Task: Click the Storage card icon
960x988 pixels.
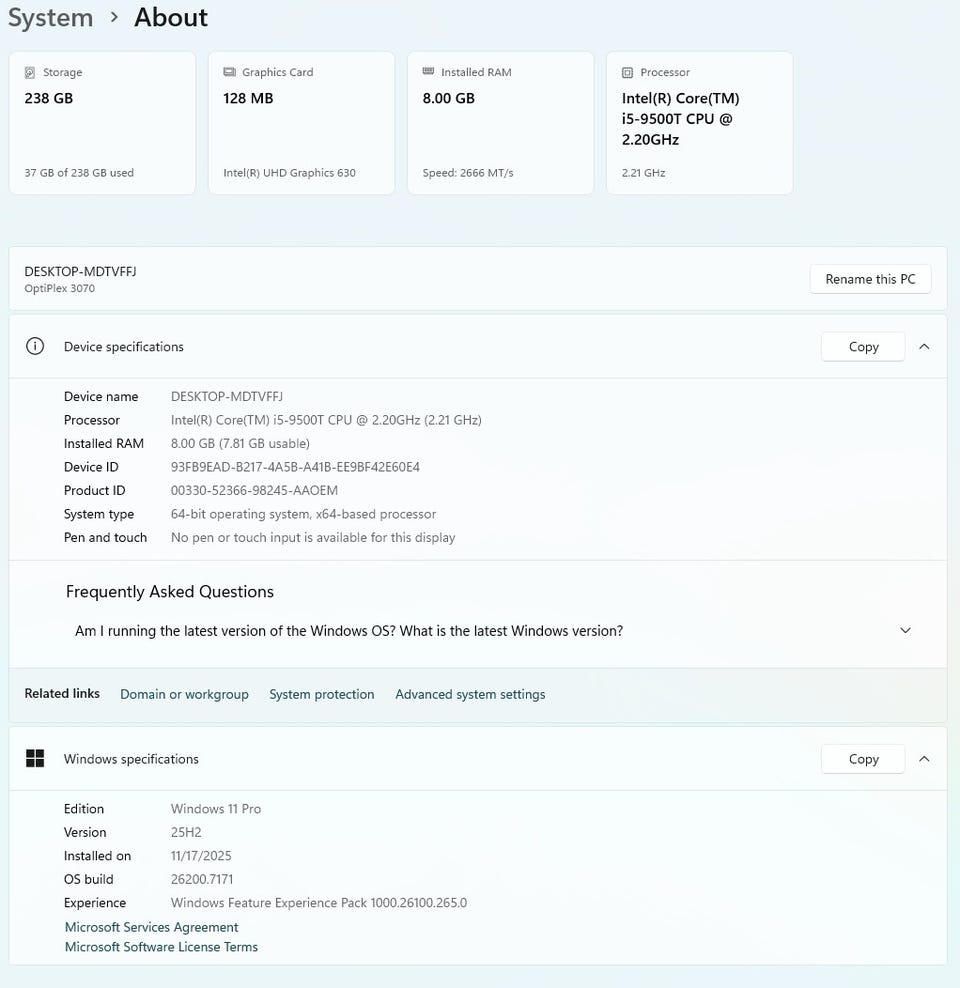Action: (x=30, y=73)
